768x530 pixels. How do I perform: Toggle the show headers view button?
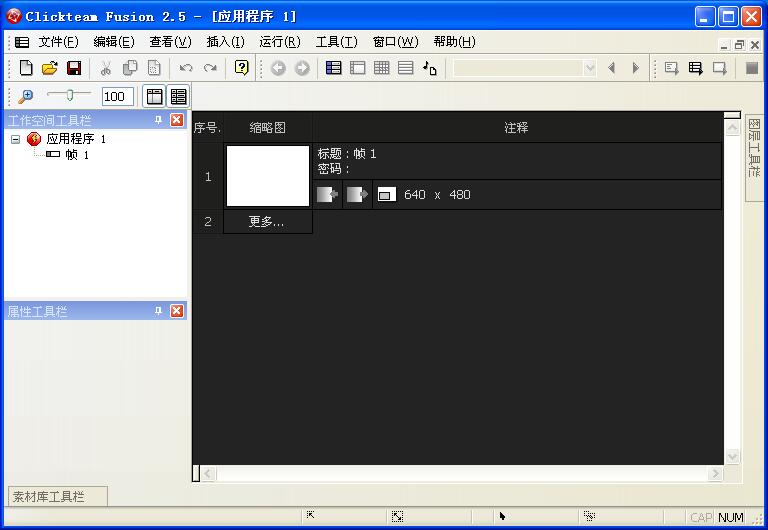coord(154,96)
